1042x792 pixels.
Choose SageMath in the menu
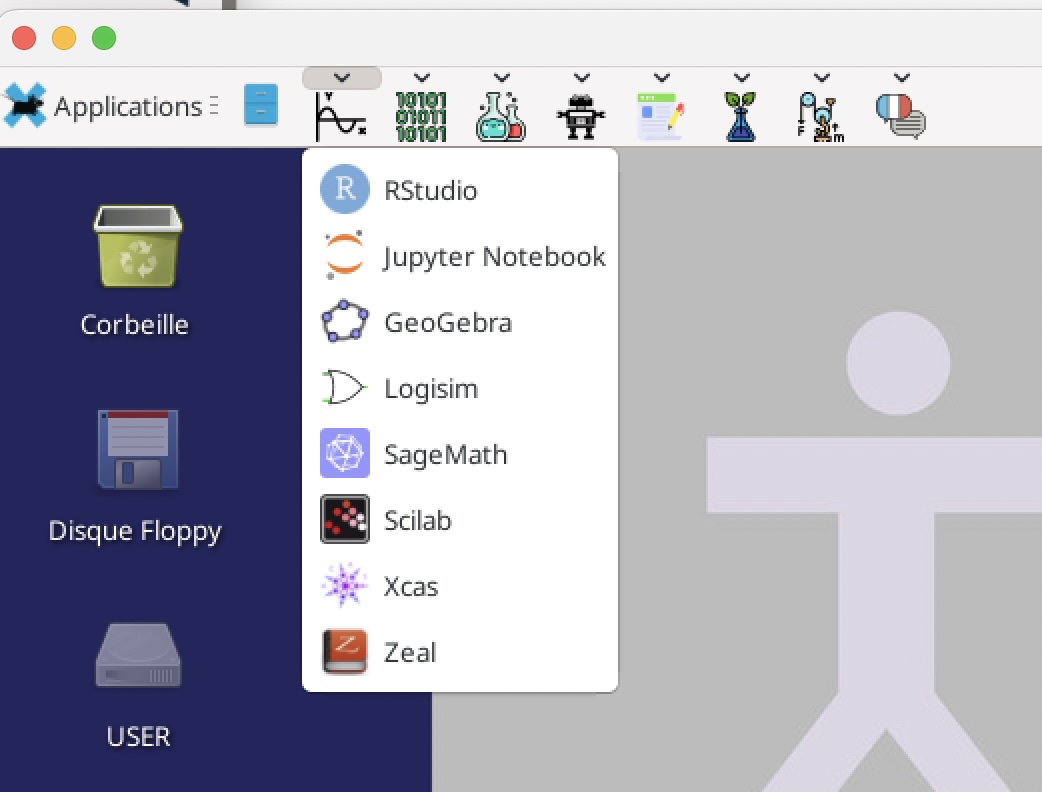tap(460, 454)
